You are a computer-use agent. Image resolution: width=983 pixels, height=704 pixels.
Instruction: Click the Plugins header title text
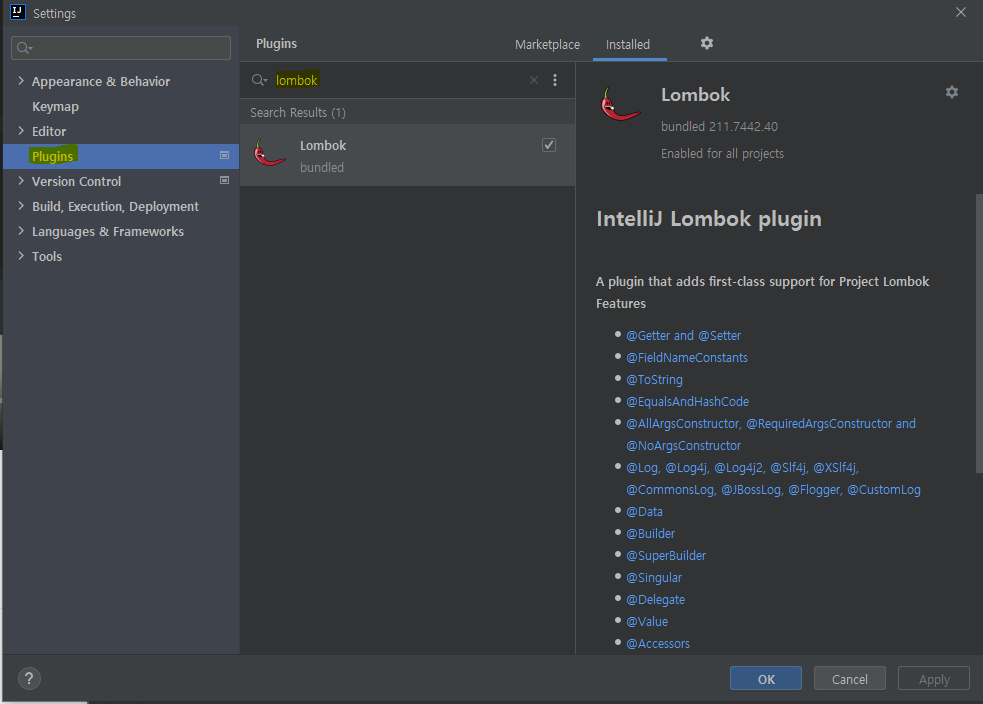[x=276, y=44]
